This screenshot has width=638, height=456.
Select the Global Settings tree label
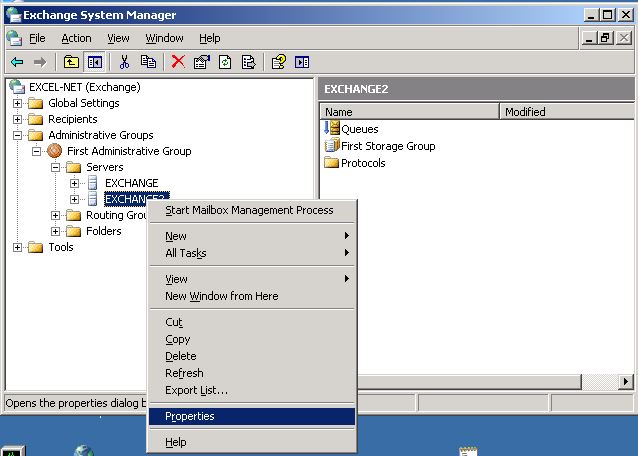point(84,103)
